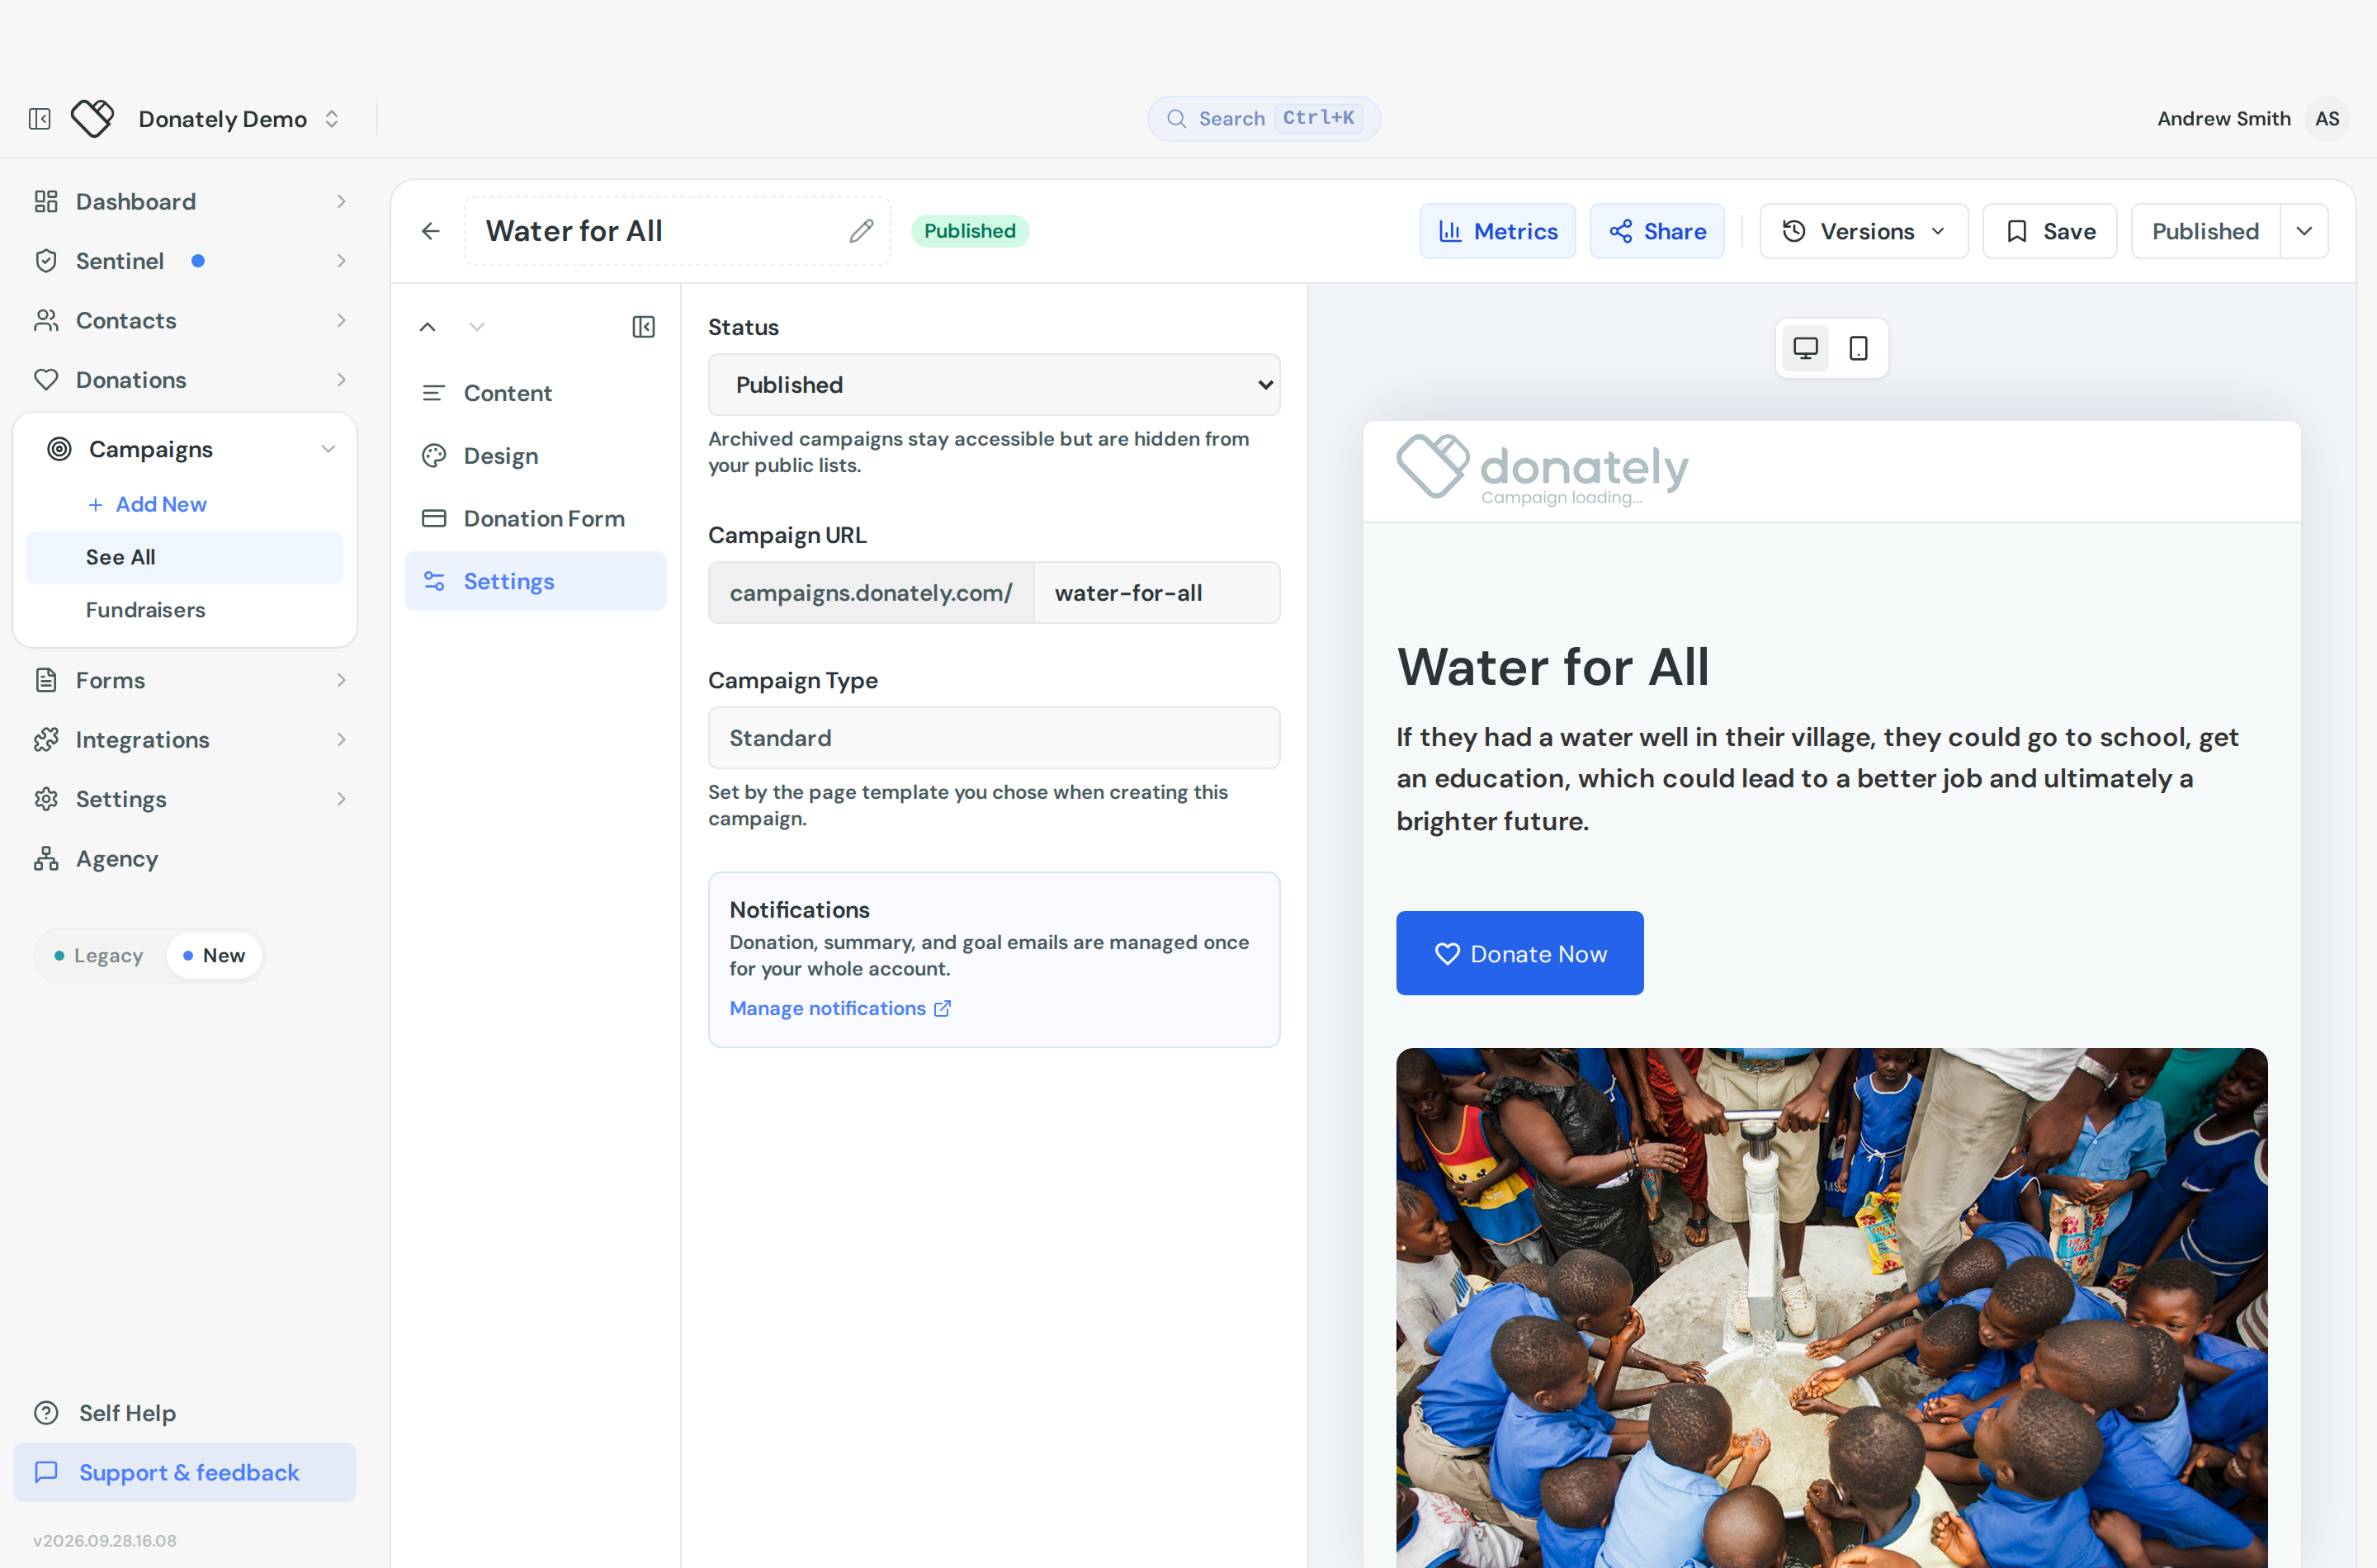Screen dimensions: 2377x1568
Task: Click the version number v2026.09.28.16.08
Action: point(105,1540)
